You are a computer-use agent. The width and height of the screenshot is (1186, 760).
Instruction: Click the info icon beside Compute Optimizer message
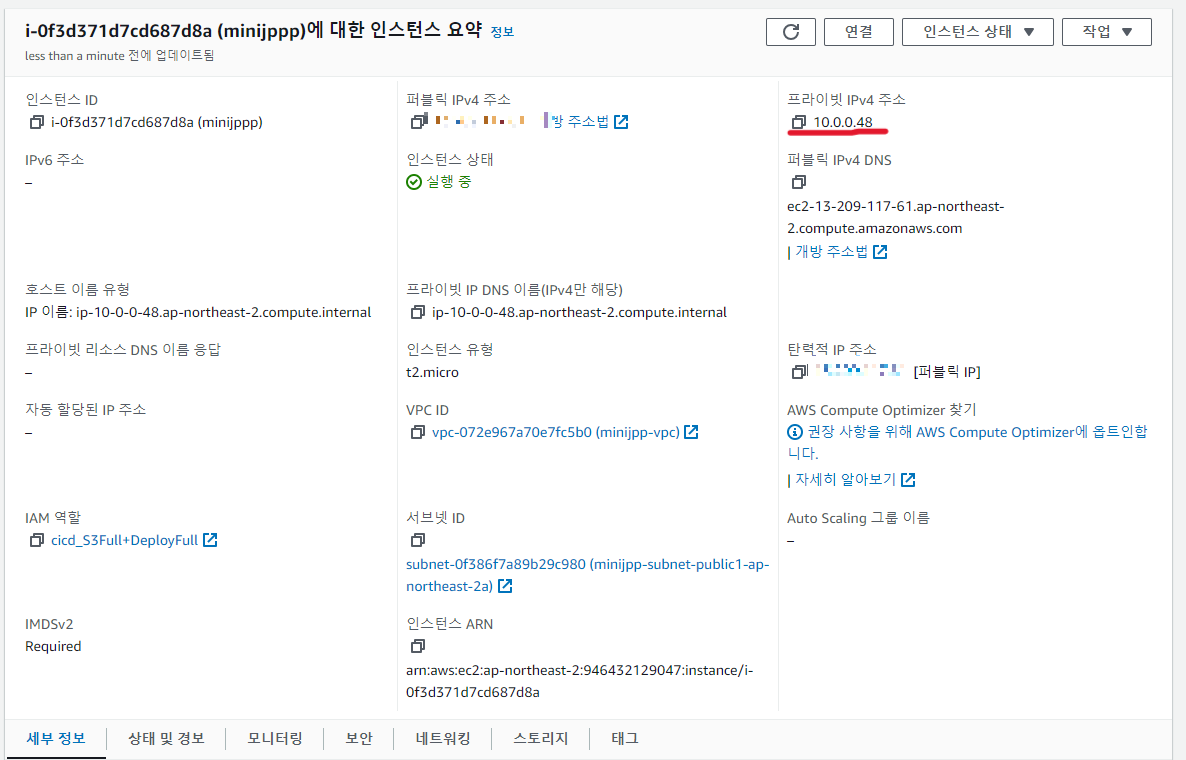pyautogui.click(x=795, y=432)
